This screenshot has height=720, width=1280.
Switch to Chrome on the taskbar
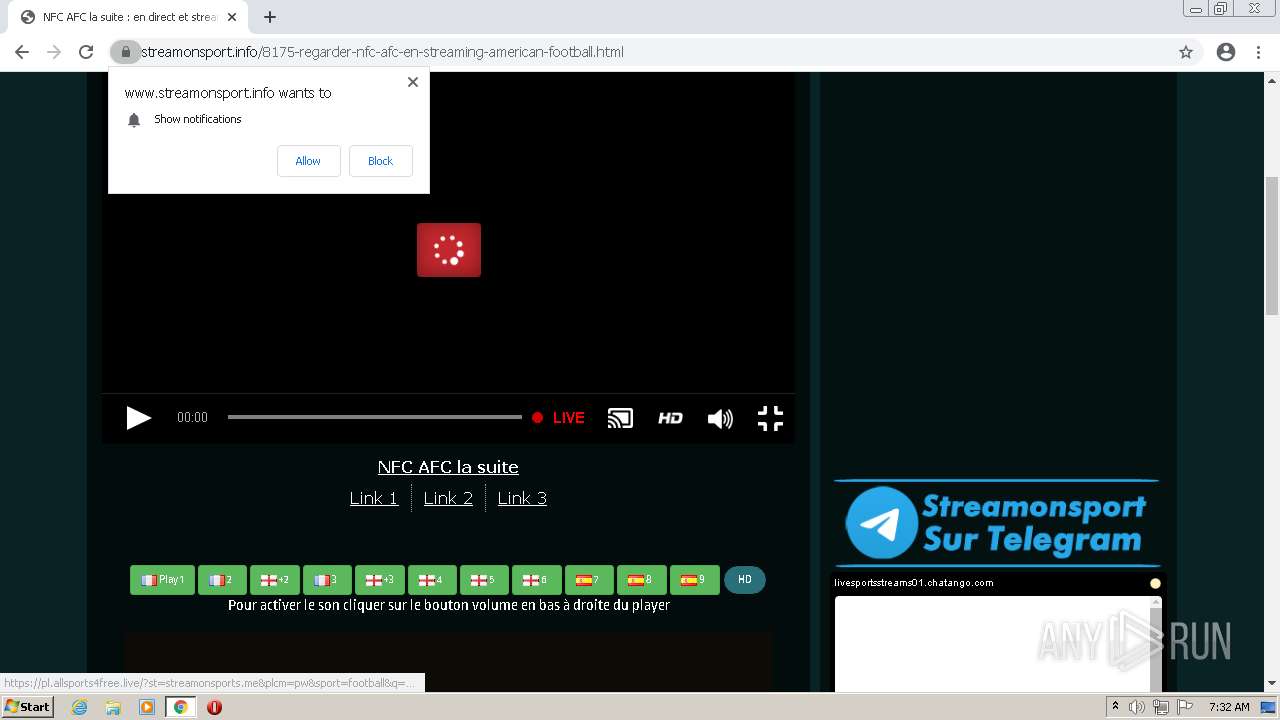tap(180, 707)
